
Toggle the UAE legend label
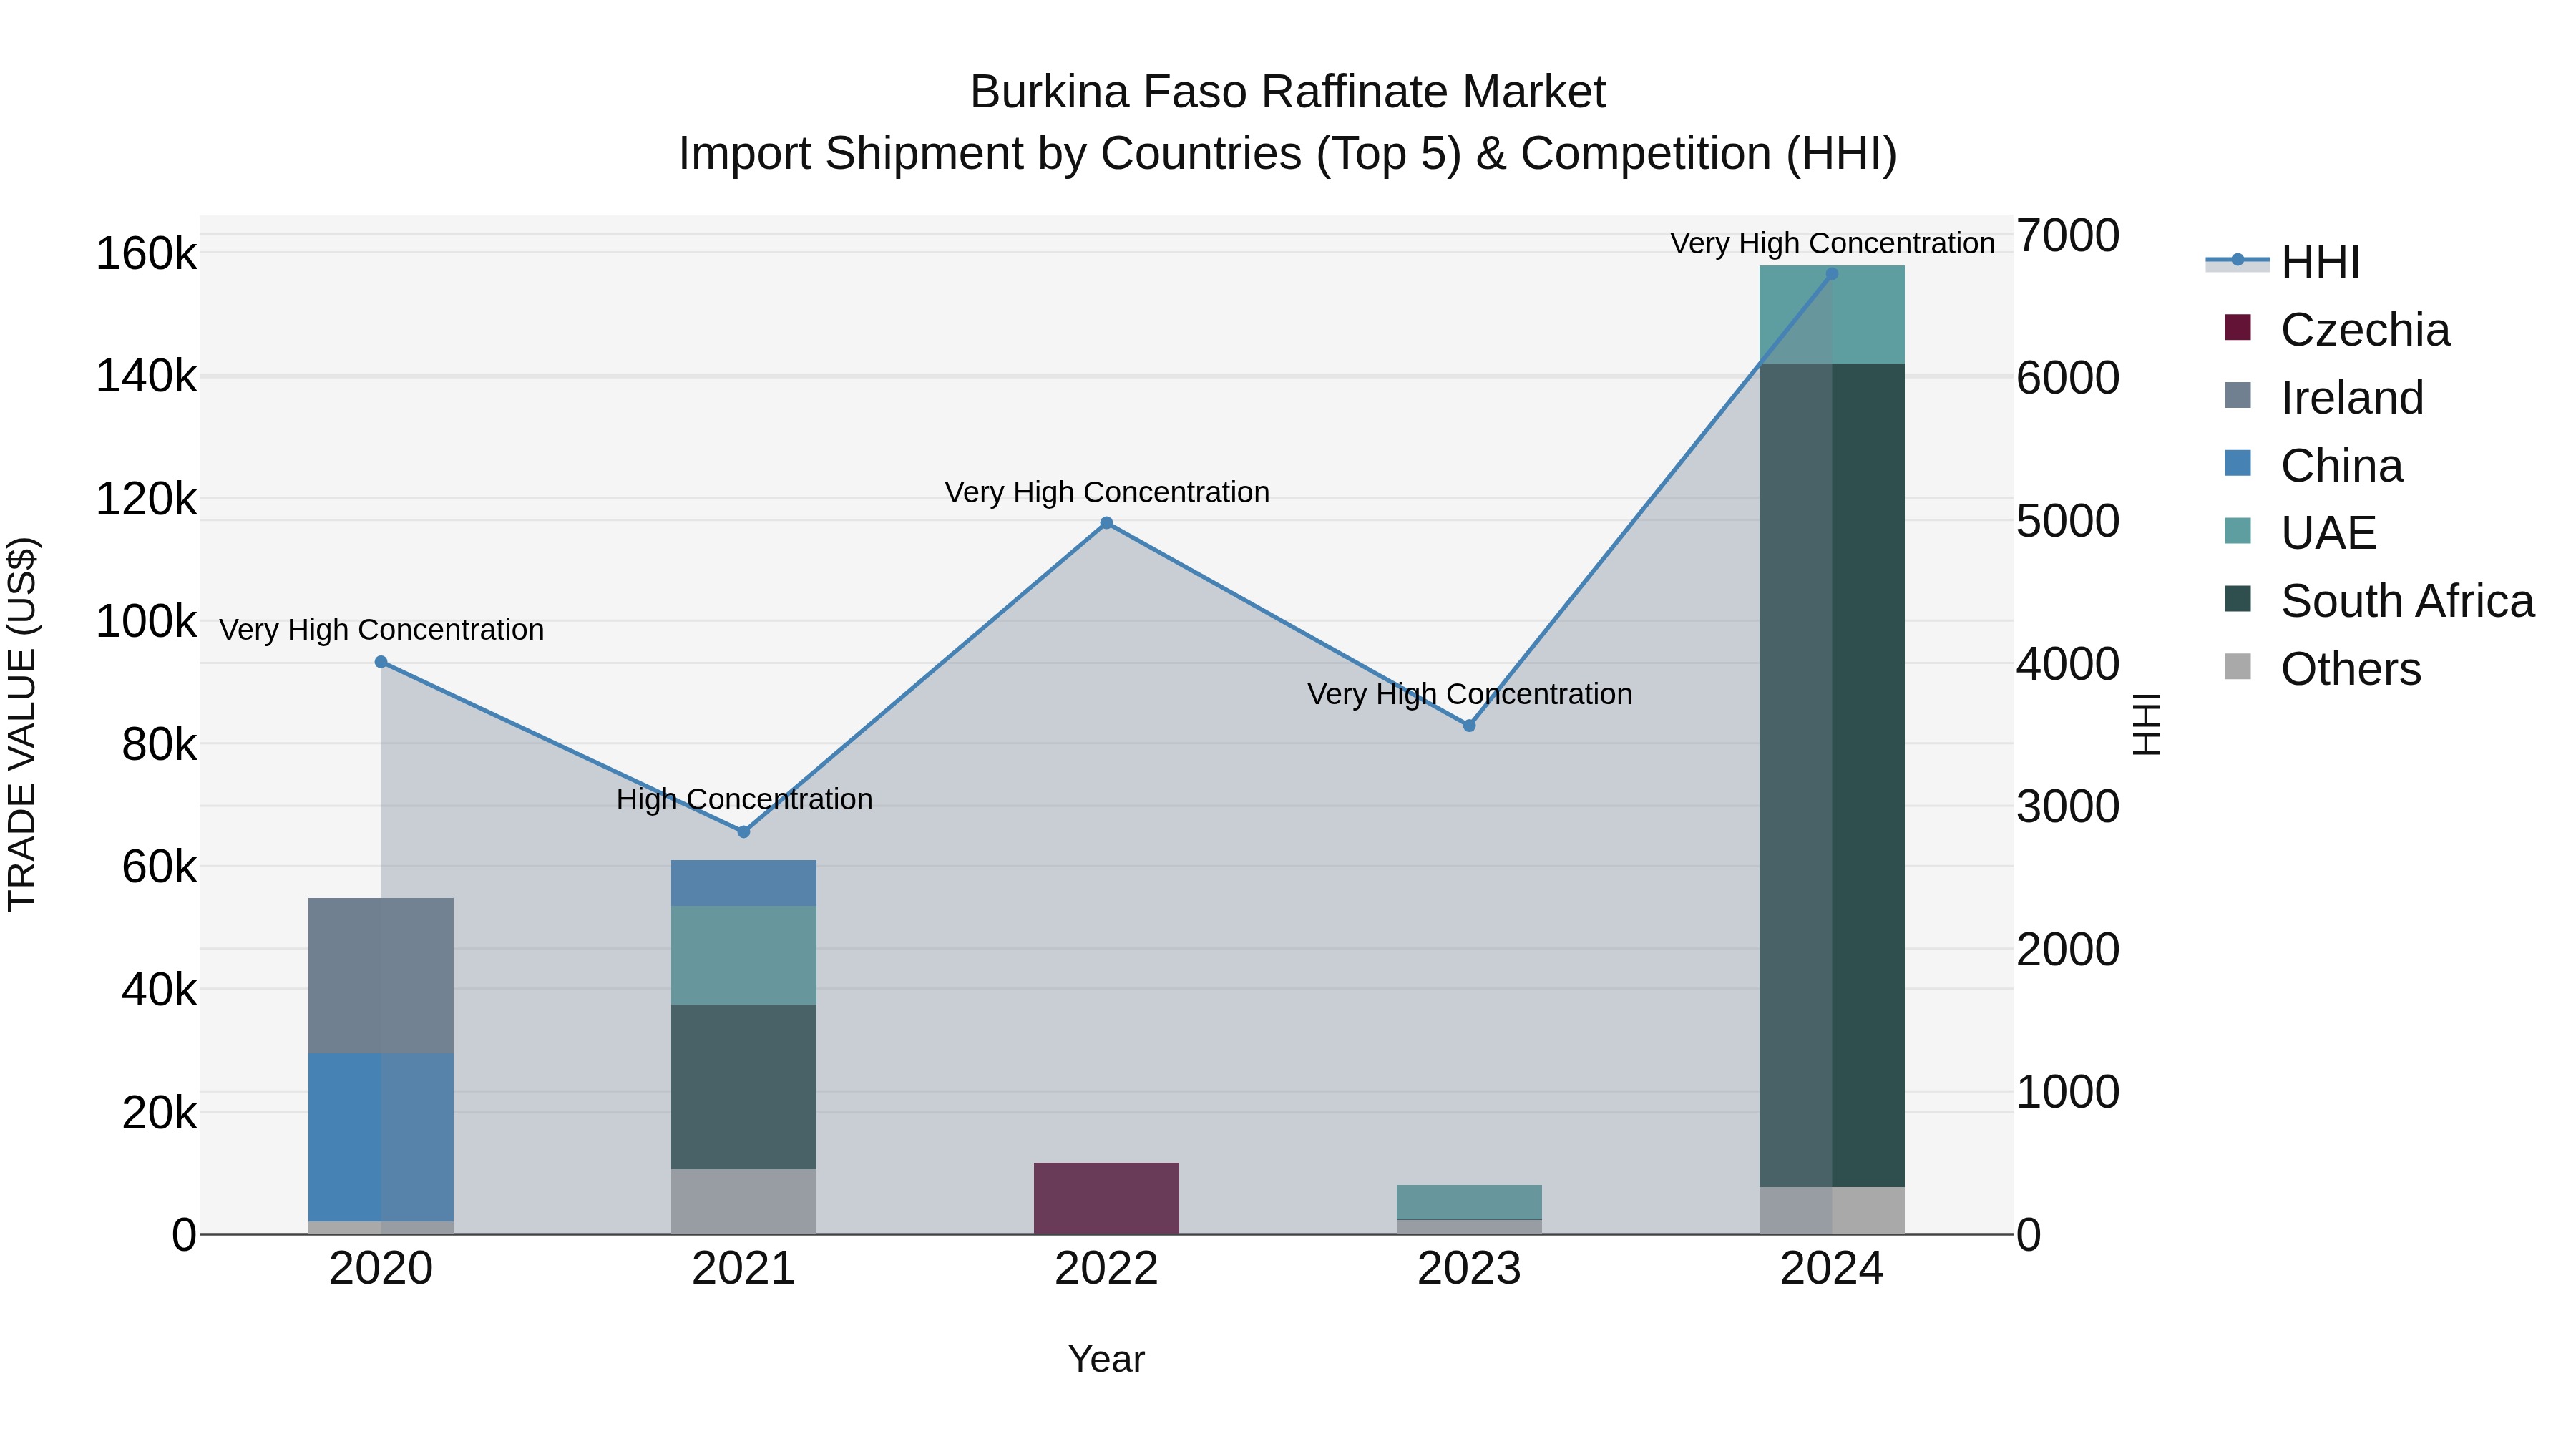[x=2328, y=533]
